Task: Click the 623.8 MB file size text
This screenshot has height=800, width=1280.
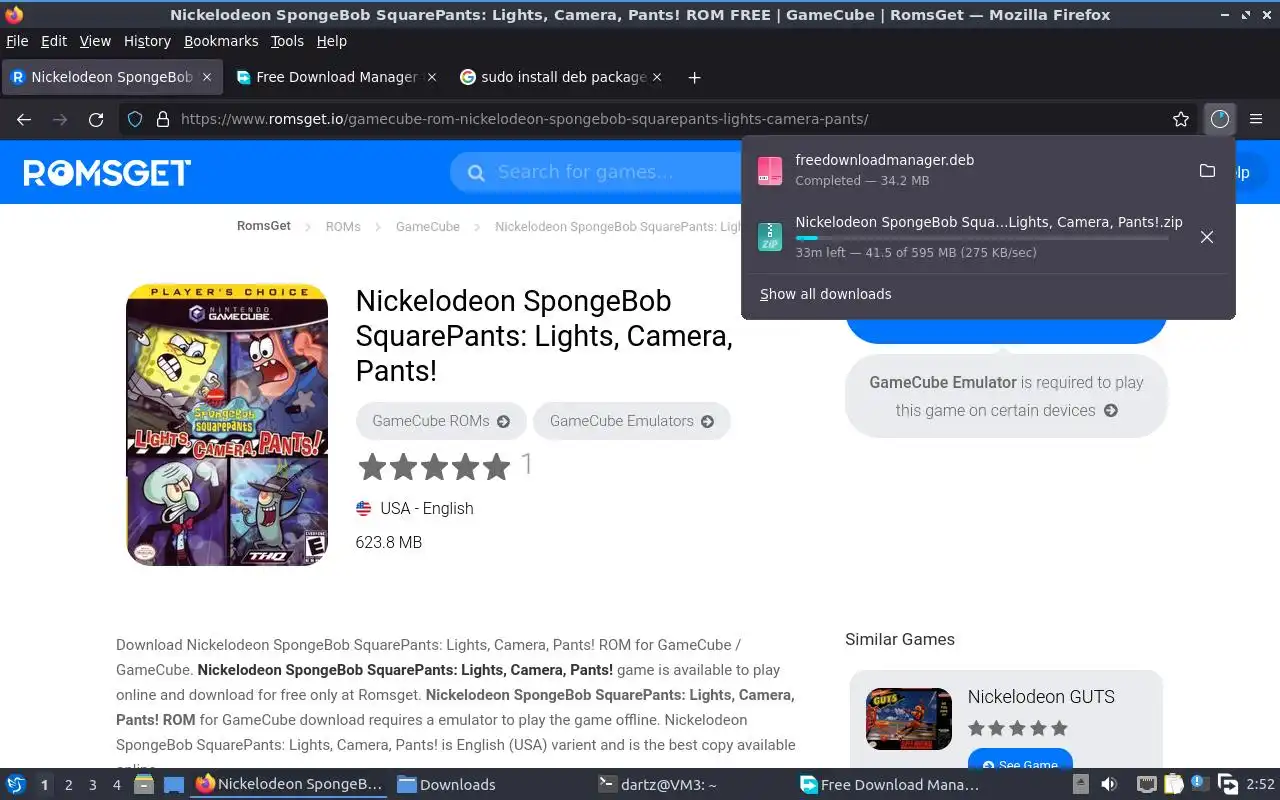Action: 389,542
